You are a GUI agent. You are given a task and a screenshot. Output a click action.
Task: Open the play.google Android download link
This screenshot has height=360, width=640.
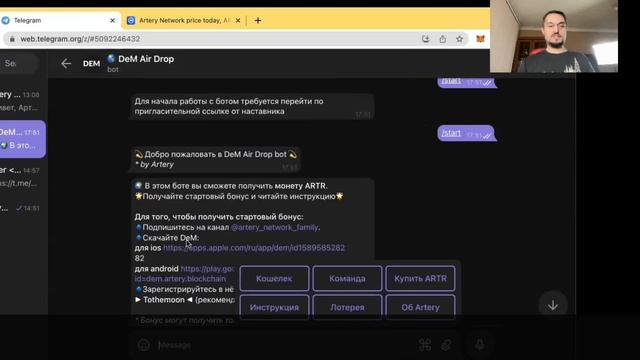pos(207,269)
